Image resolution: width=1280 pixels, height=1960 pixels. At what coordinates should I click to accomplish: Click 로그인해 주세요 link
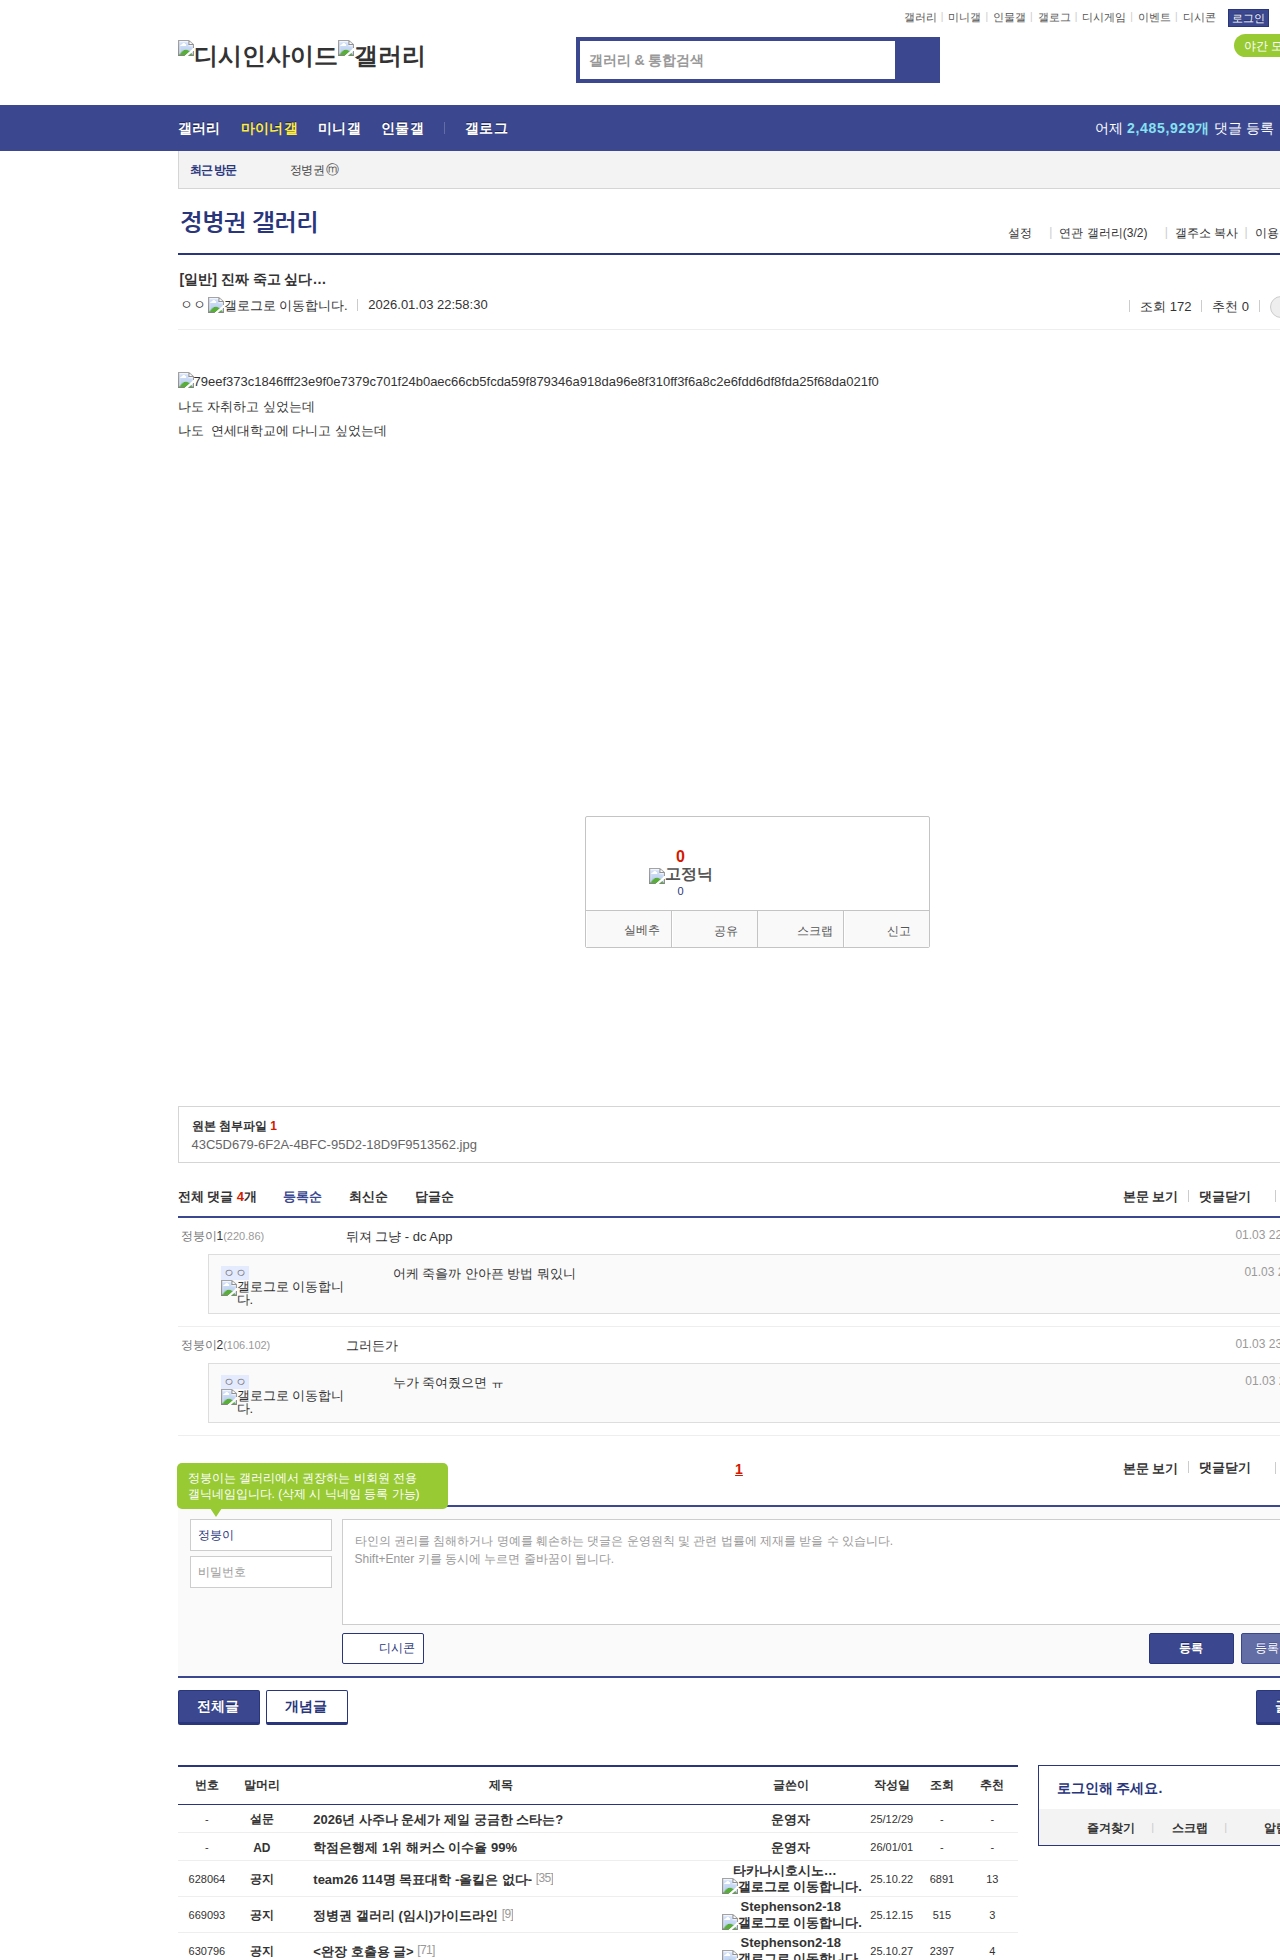(x=1109, y=1789)
